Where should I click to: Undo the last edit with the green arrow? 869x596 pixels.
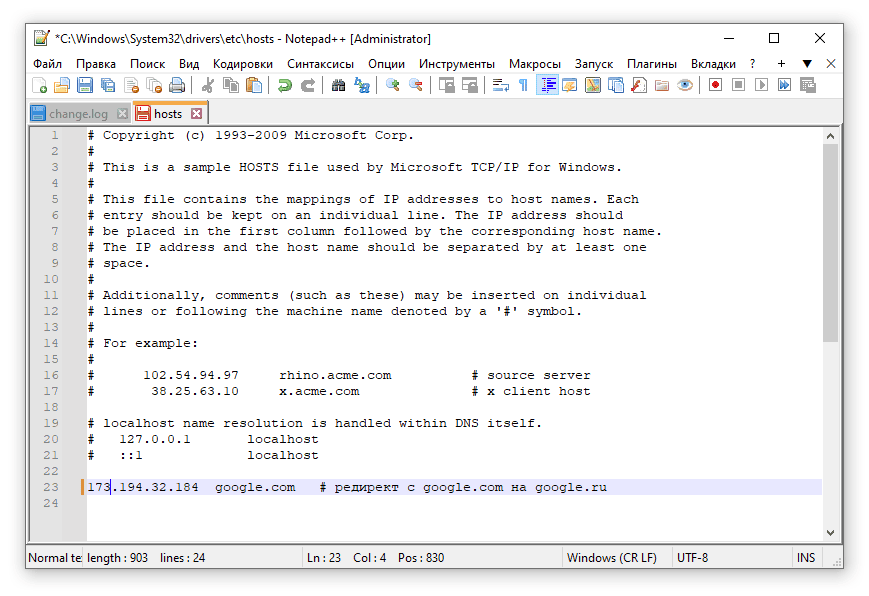(285, 85)
